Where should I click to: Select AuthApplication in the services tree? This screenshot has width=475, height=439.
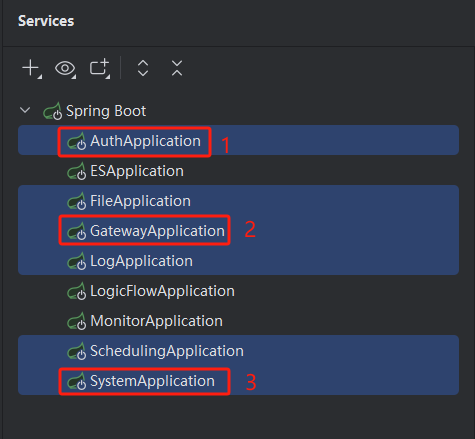238,140
